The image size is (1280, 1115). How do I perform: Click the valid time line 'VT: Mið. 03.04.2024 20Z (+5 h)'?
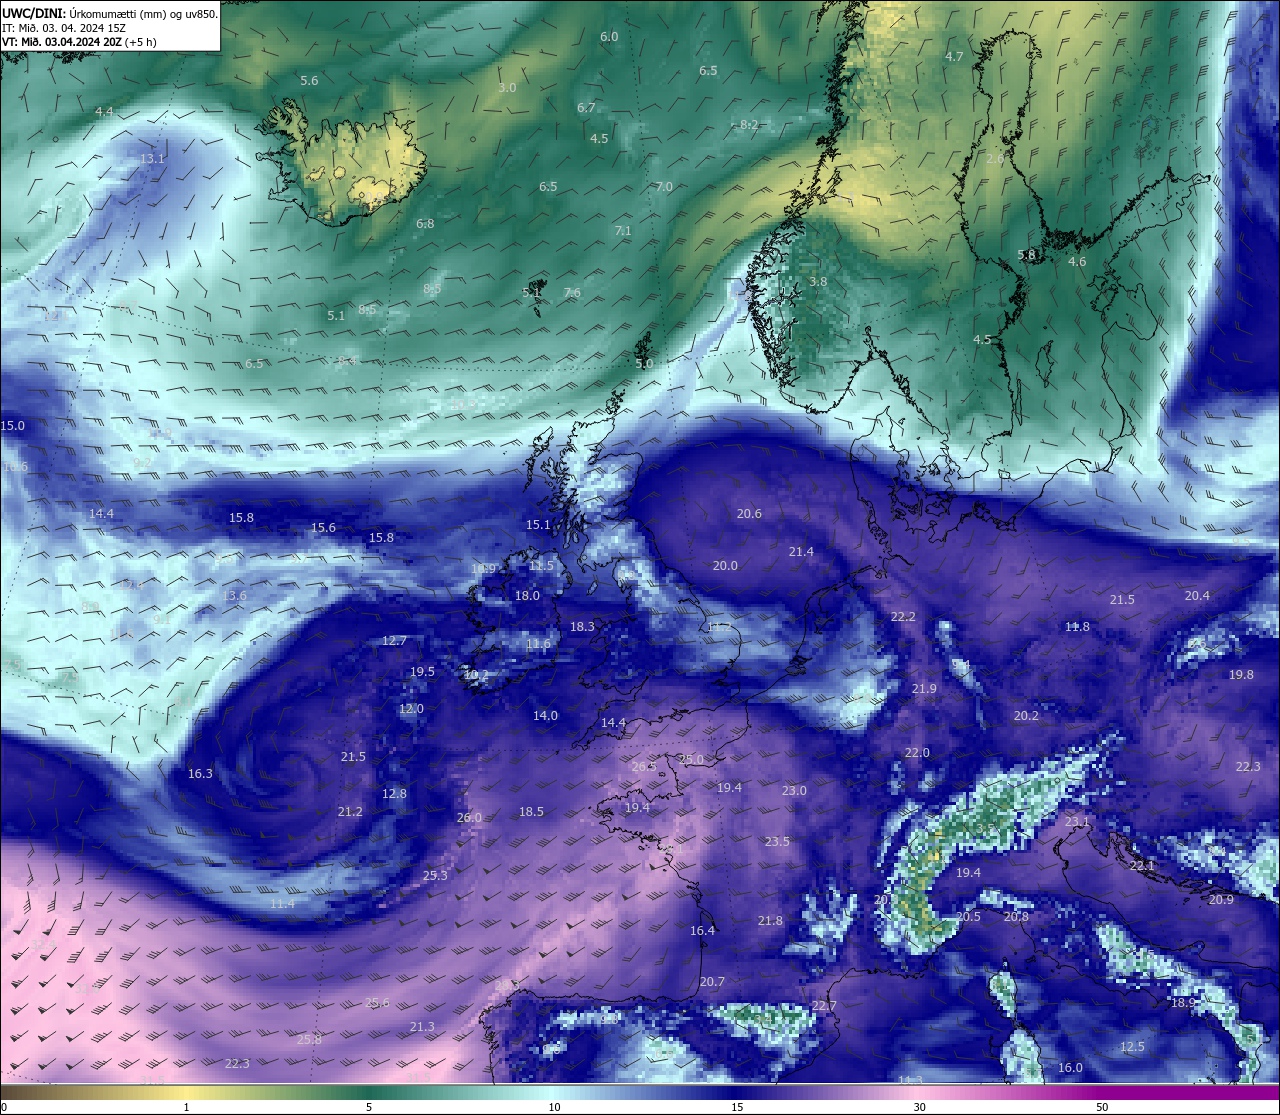point(79,42)
